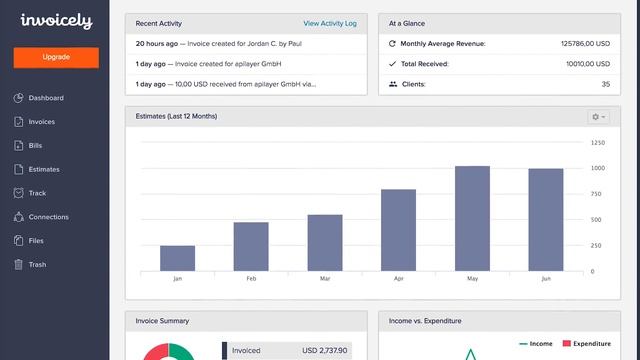
Task: Click the orange Upgrade button
Action: pos(56,57)
